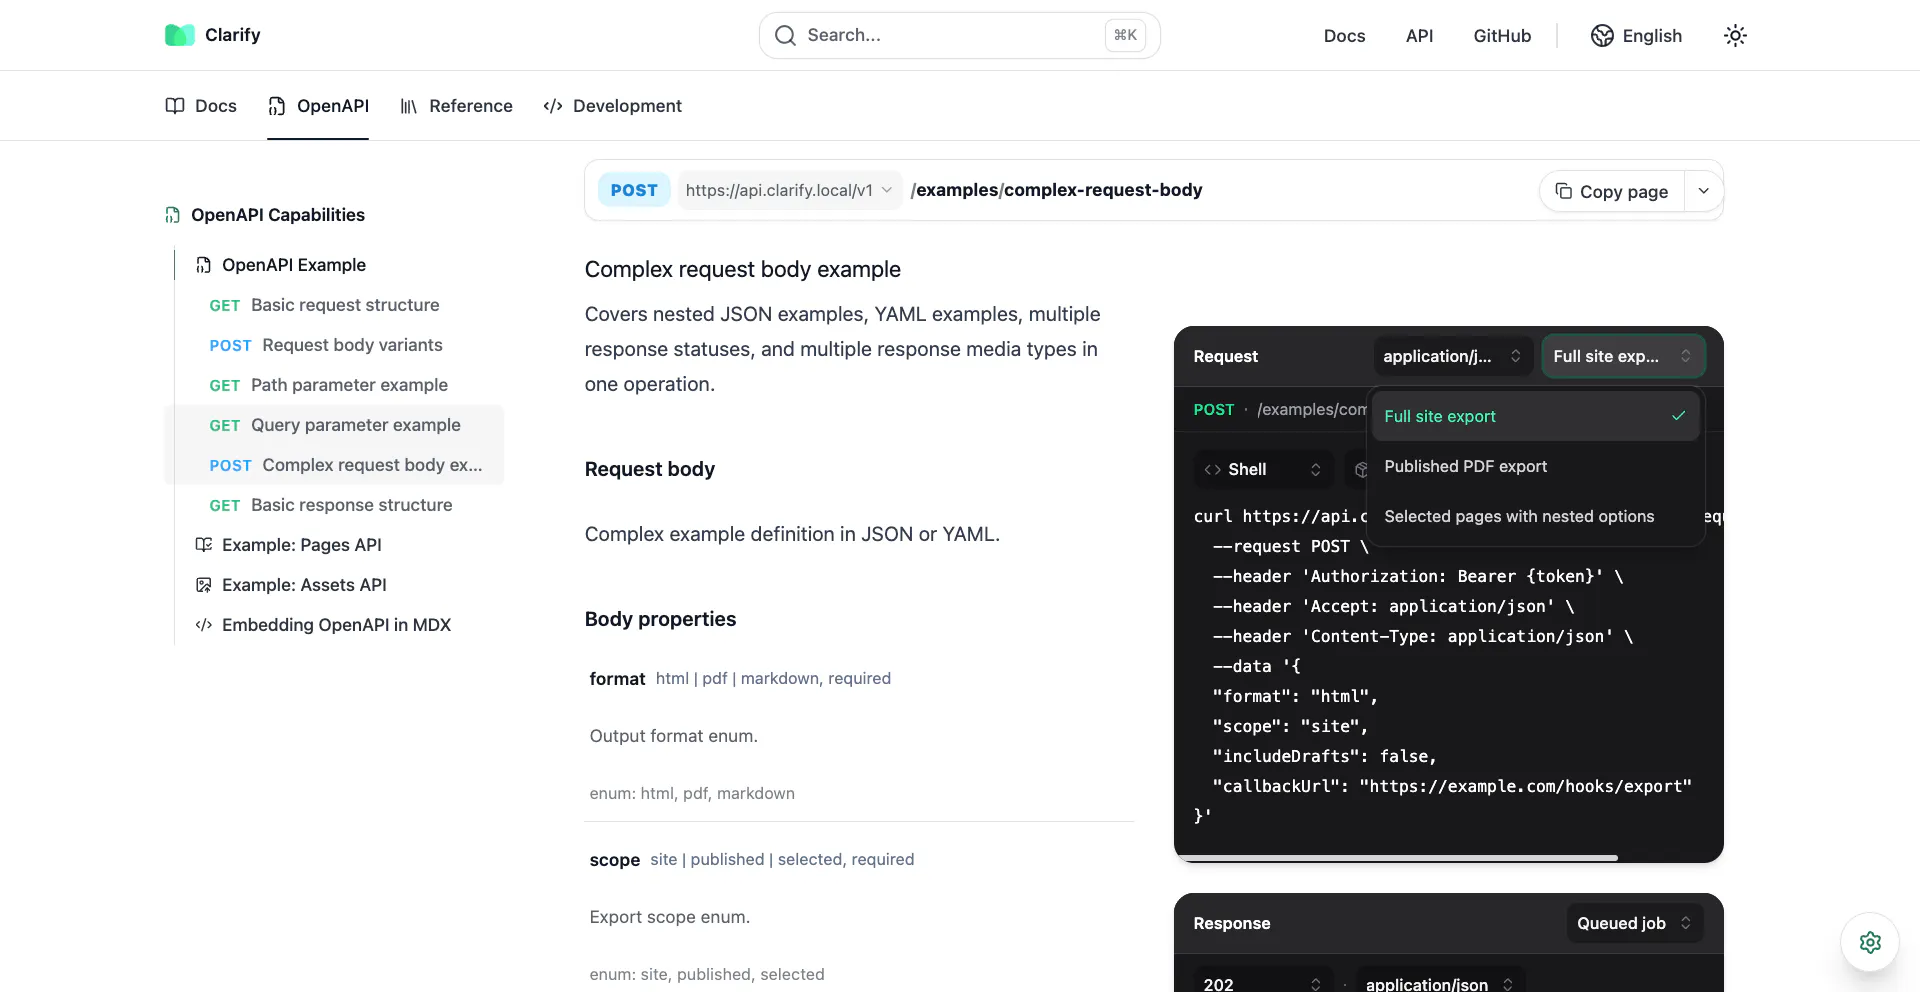Open the response application/json media selector
This screenshot has width=1920, height=992.
[1440, 984]
